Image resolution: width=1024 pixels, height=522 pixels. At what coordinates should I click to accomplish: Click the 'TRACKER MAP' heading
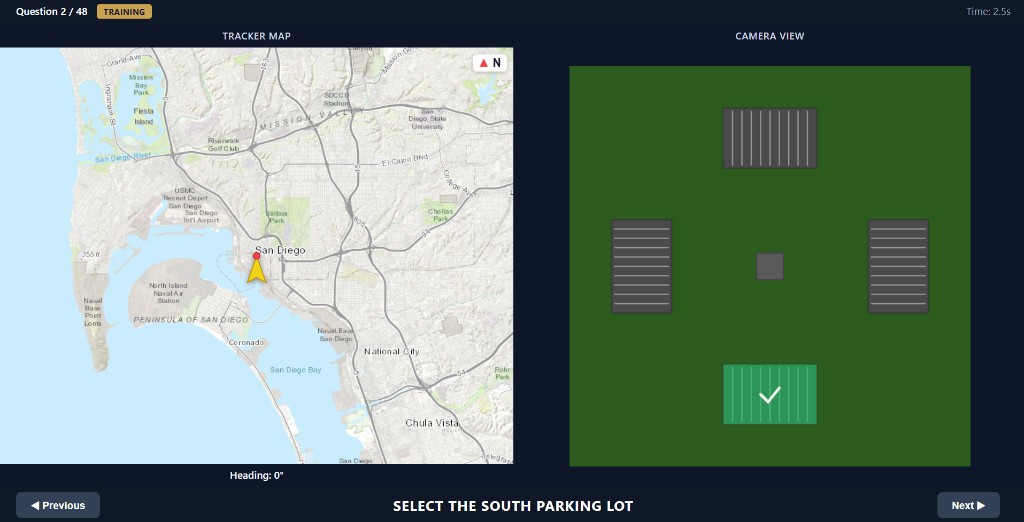(x=257, y=36)
